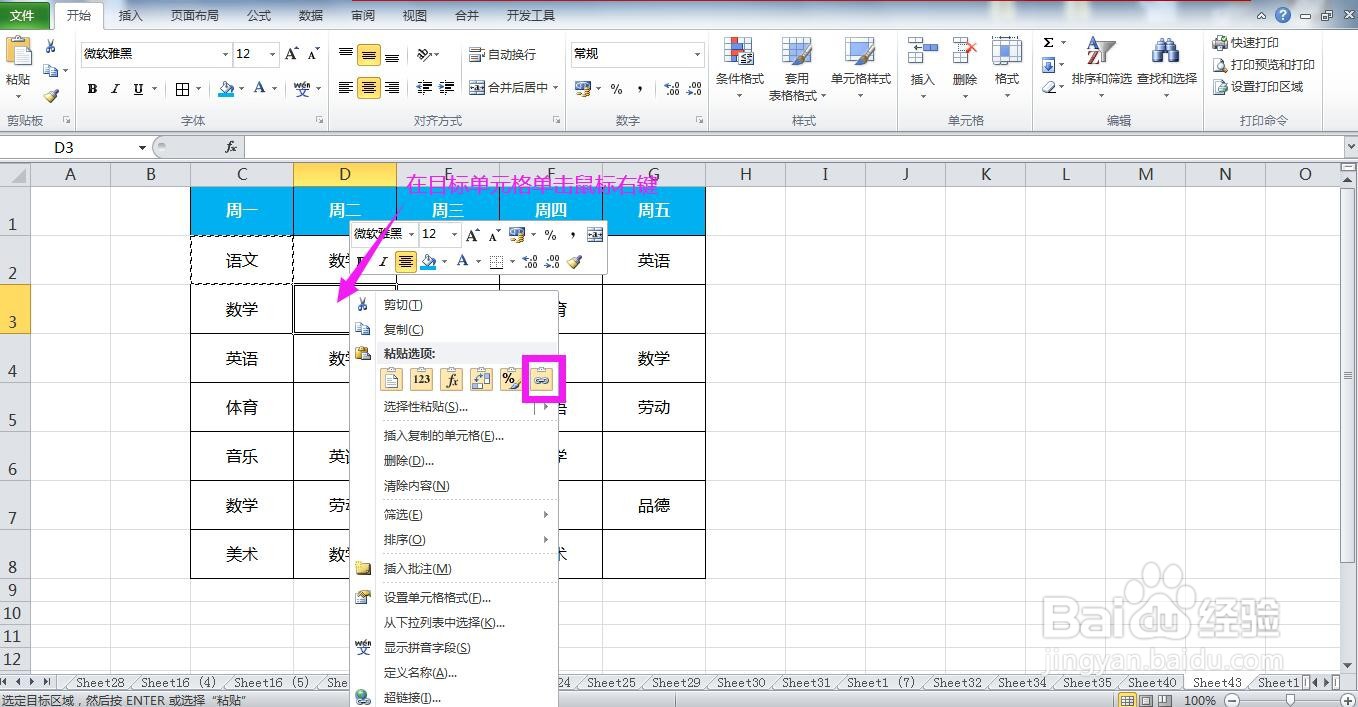Click the mini toolbar Format Painter brush

click(x=574, y=261)
